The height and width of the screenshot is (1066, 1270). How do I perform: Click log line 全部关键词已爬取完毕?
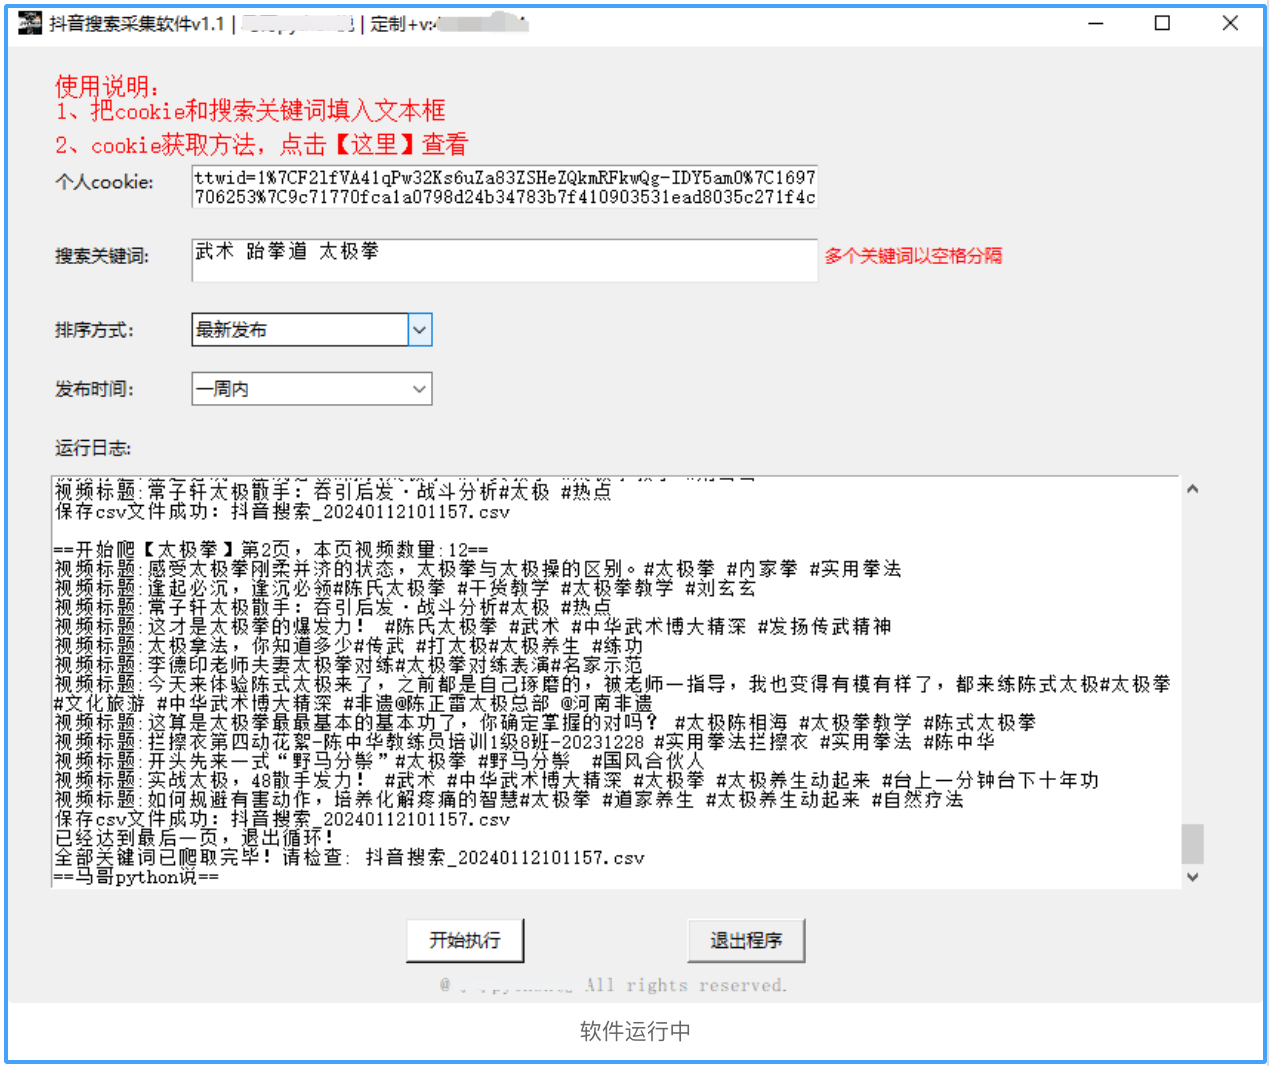pos(349,858)
